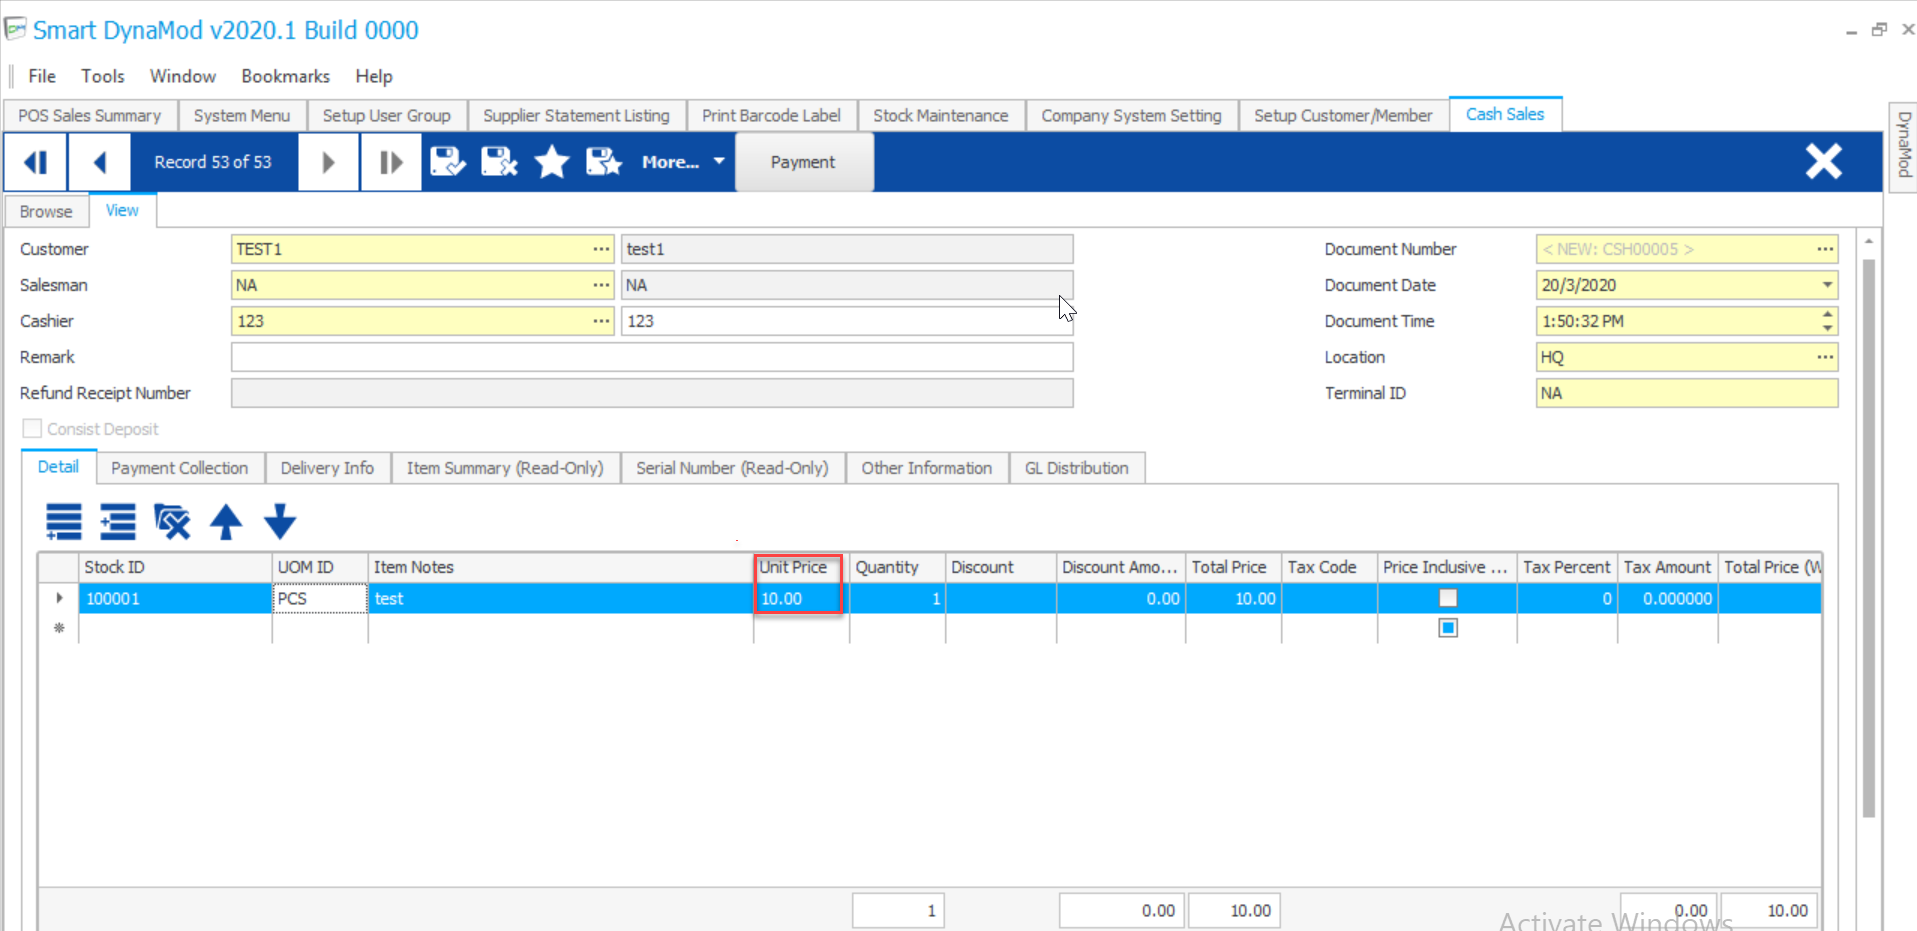Go to the next record
The height and width of the screenshot is (931, 1917).
tap(328, 162)
